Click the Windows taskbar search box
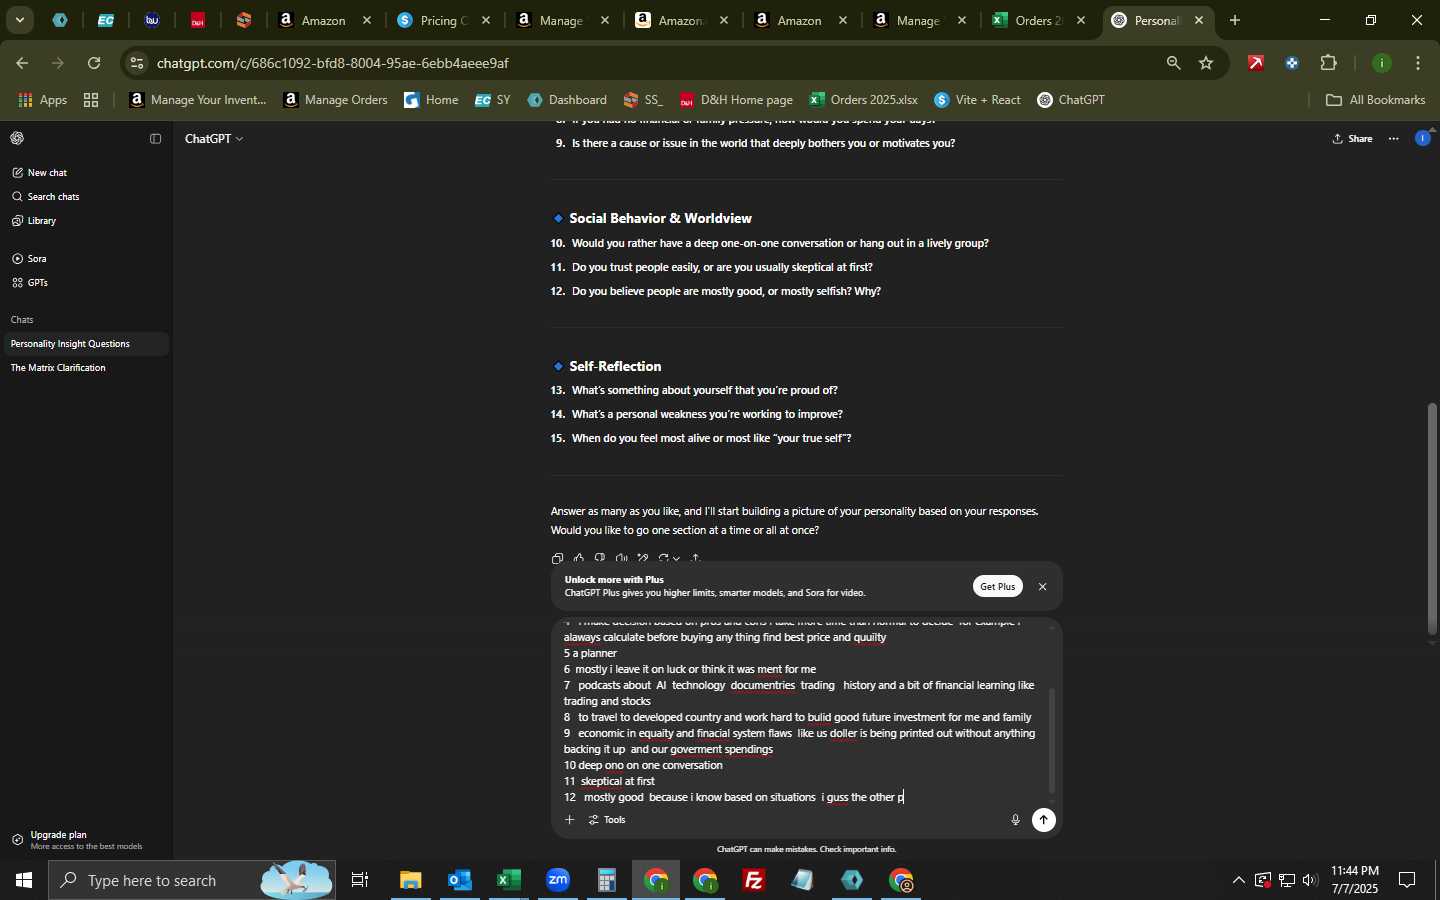 194,880
